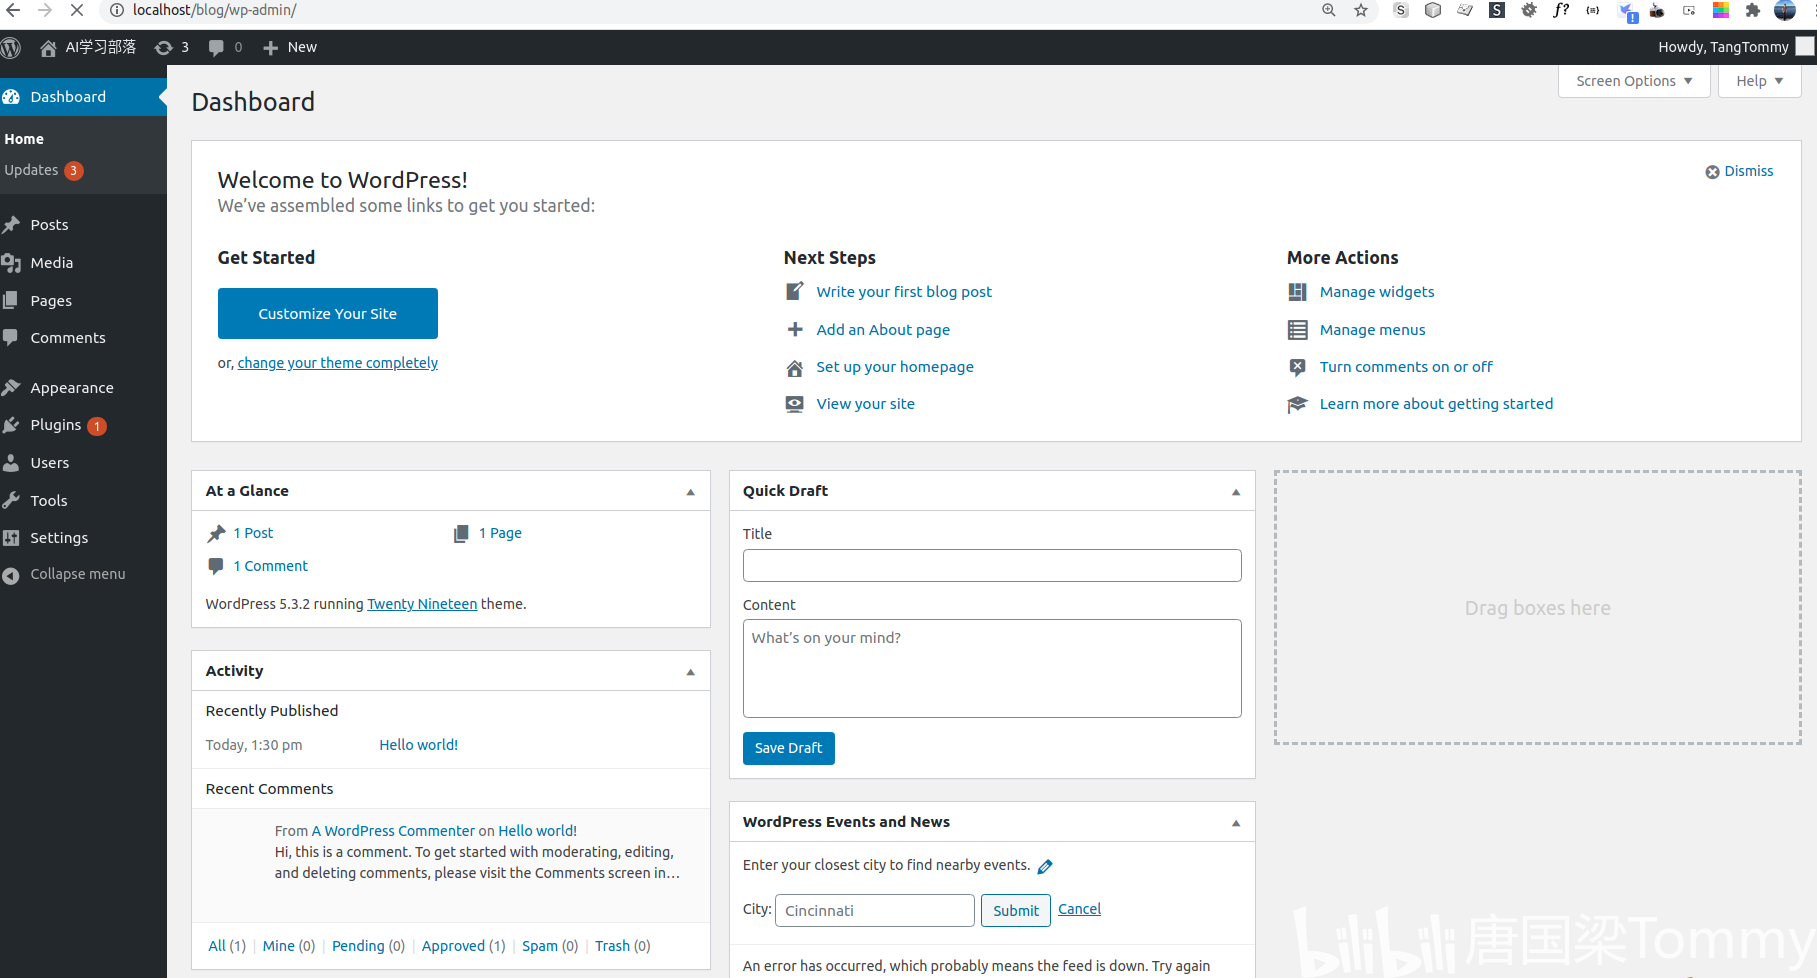Open the updates icon in admin bar
The image size is (1817, 978).
click(x=164, y=47)
